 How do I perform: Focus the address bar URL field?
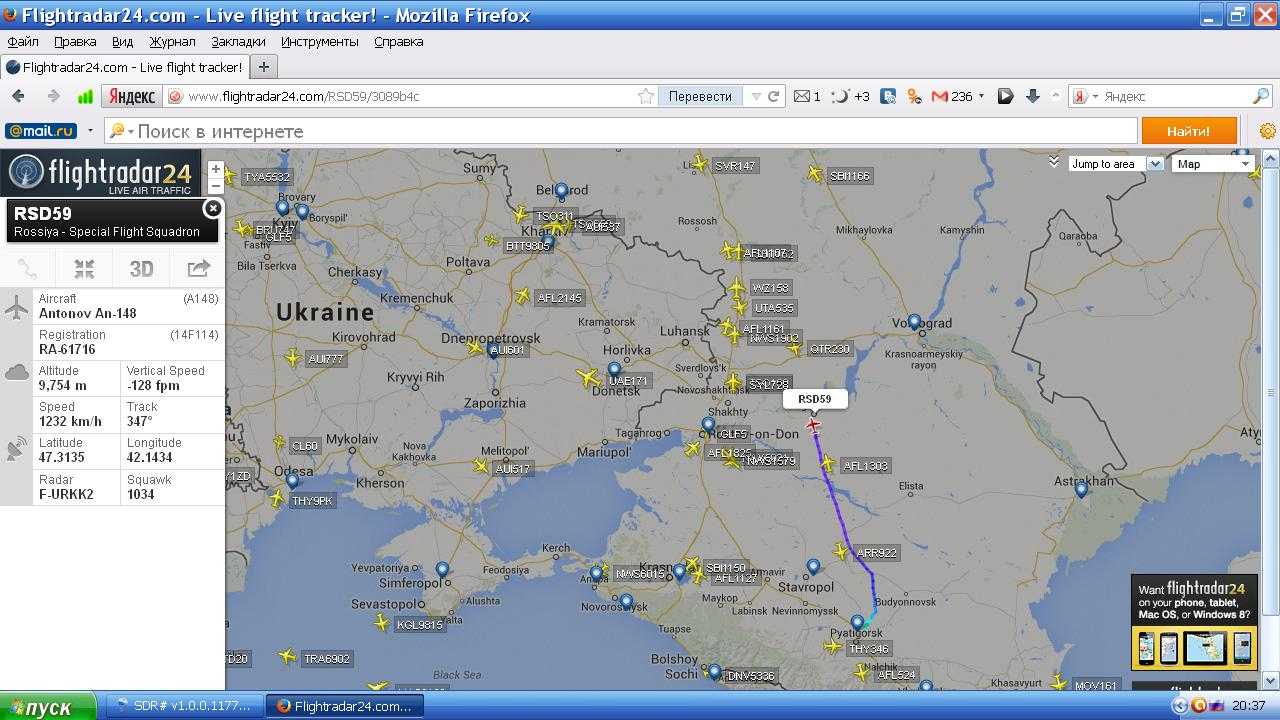click(410, 97)
